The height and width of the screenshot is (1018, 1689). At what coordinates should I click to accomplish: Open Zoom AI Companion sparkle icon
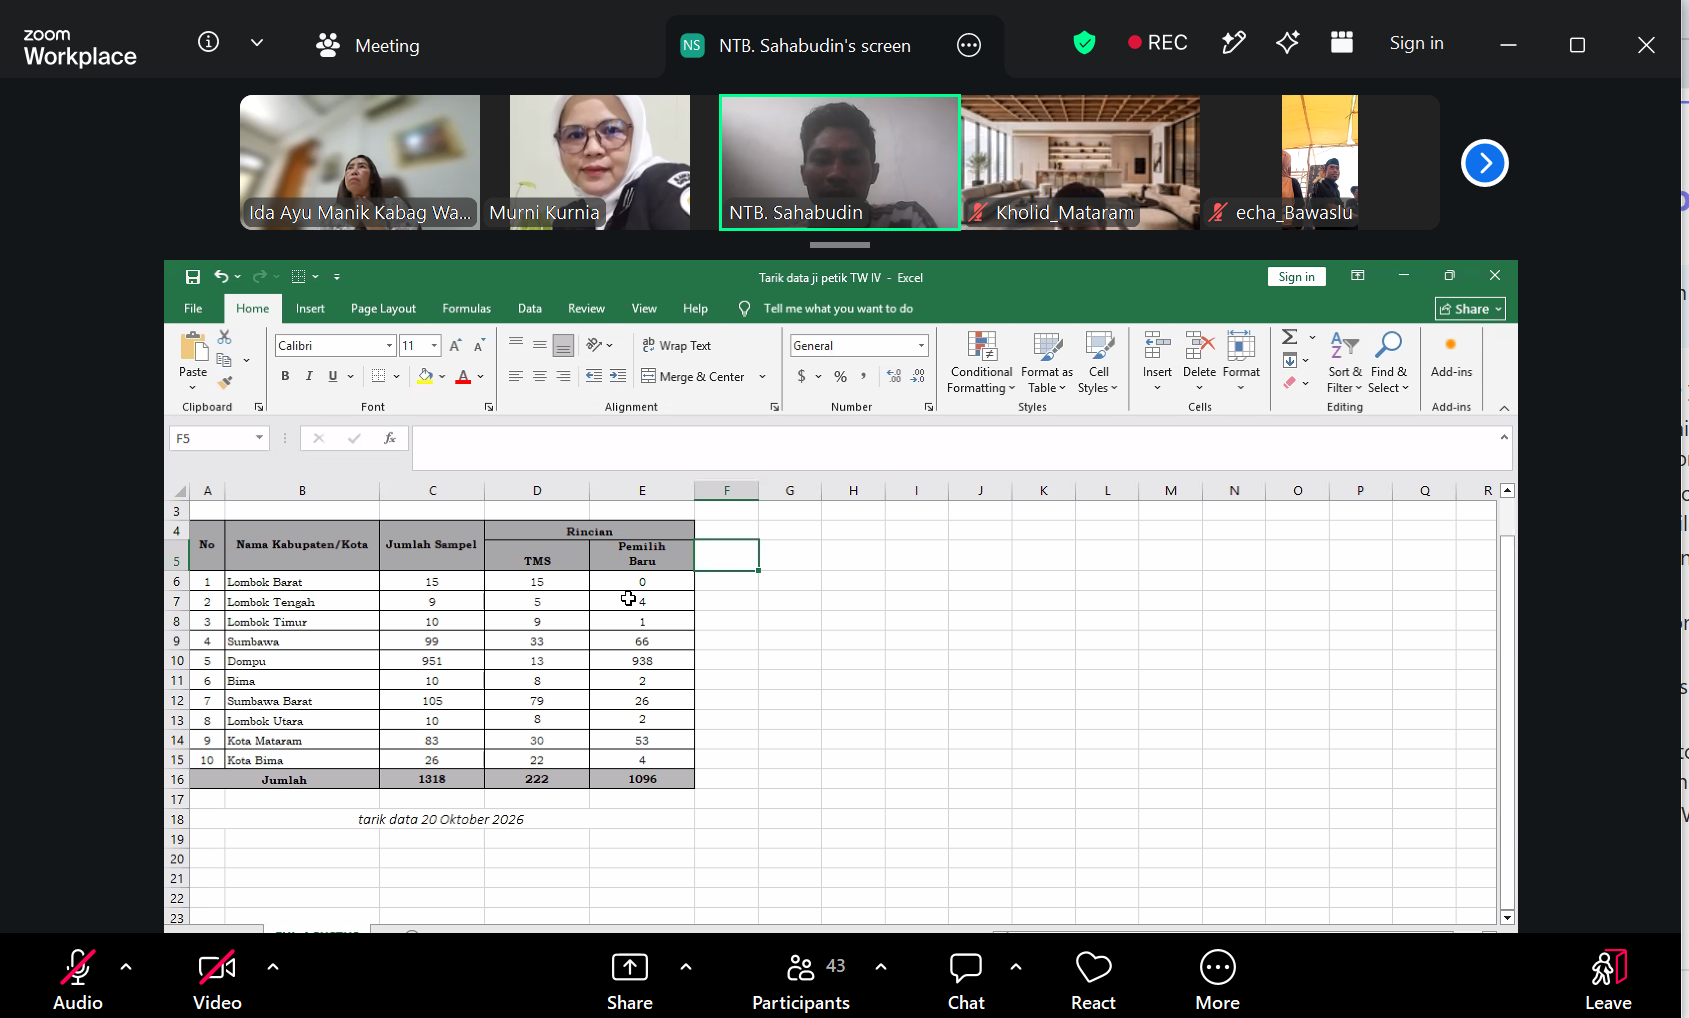[x=1288, y=42]
